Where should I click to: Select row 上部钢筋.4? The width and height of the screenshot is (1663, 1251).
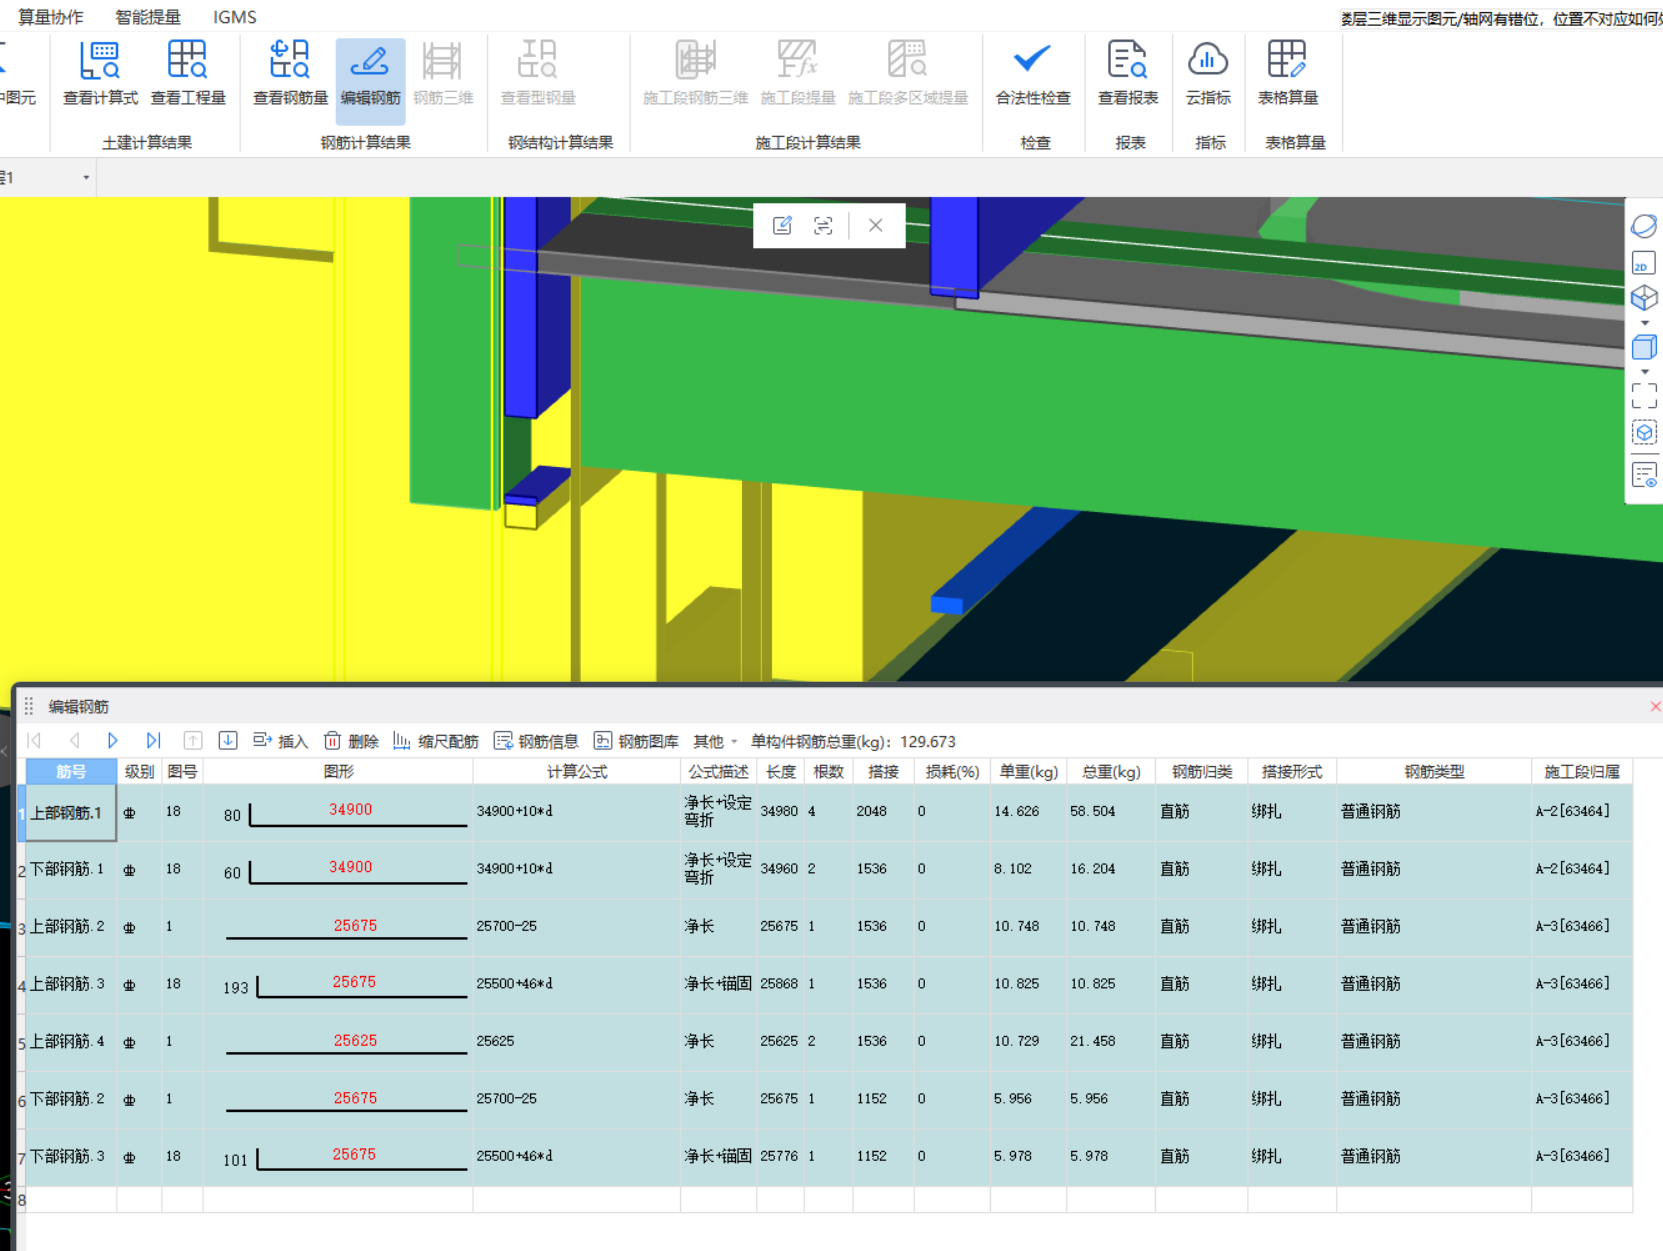(71, 1041)
